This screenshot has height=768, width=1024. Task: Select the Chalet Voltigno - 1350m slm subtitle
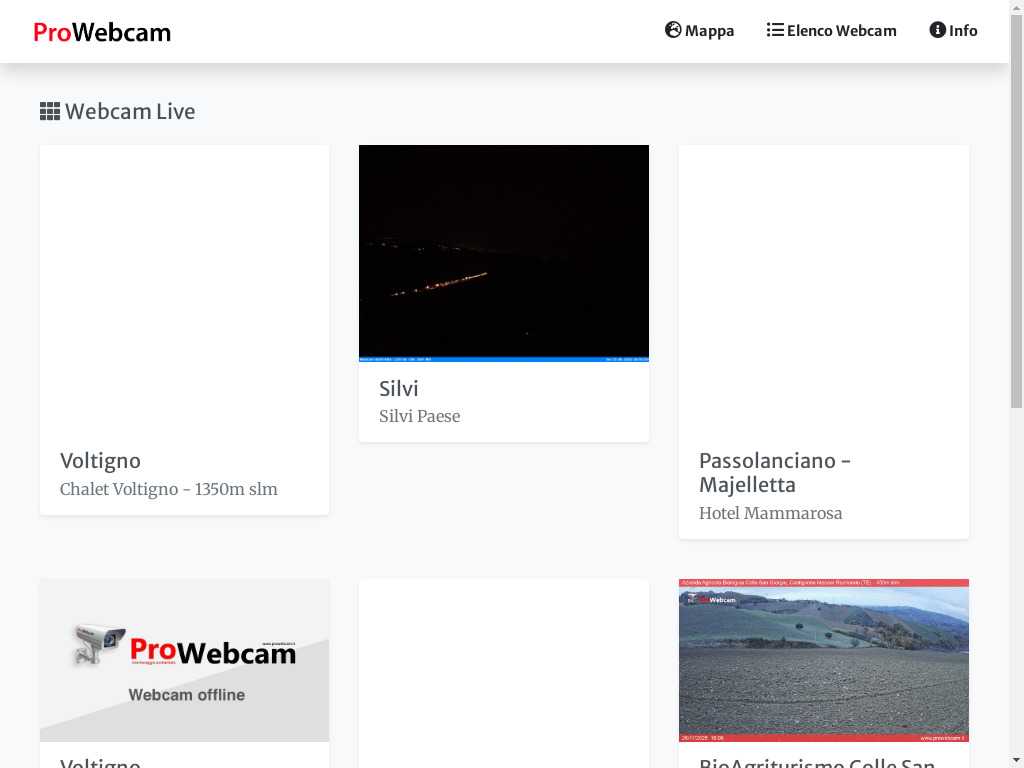tap(169, 490)
